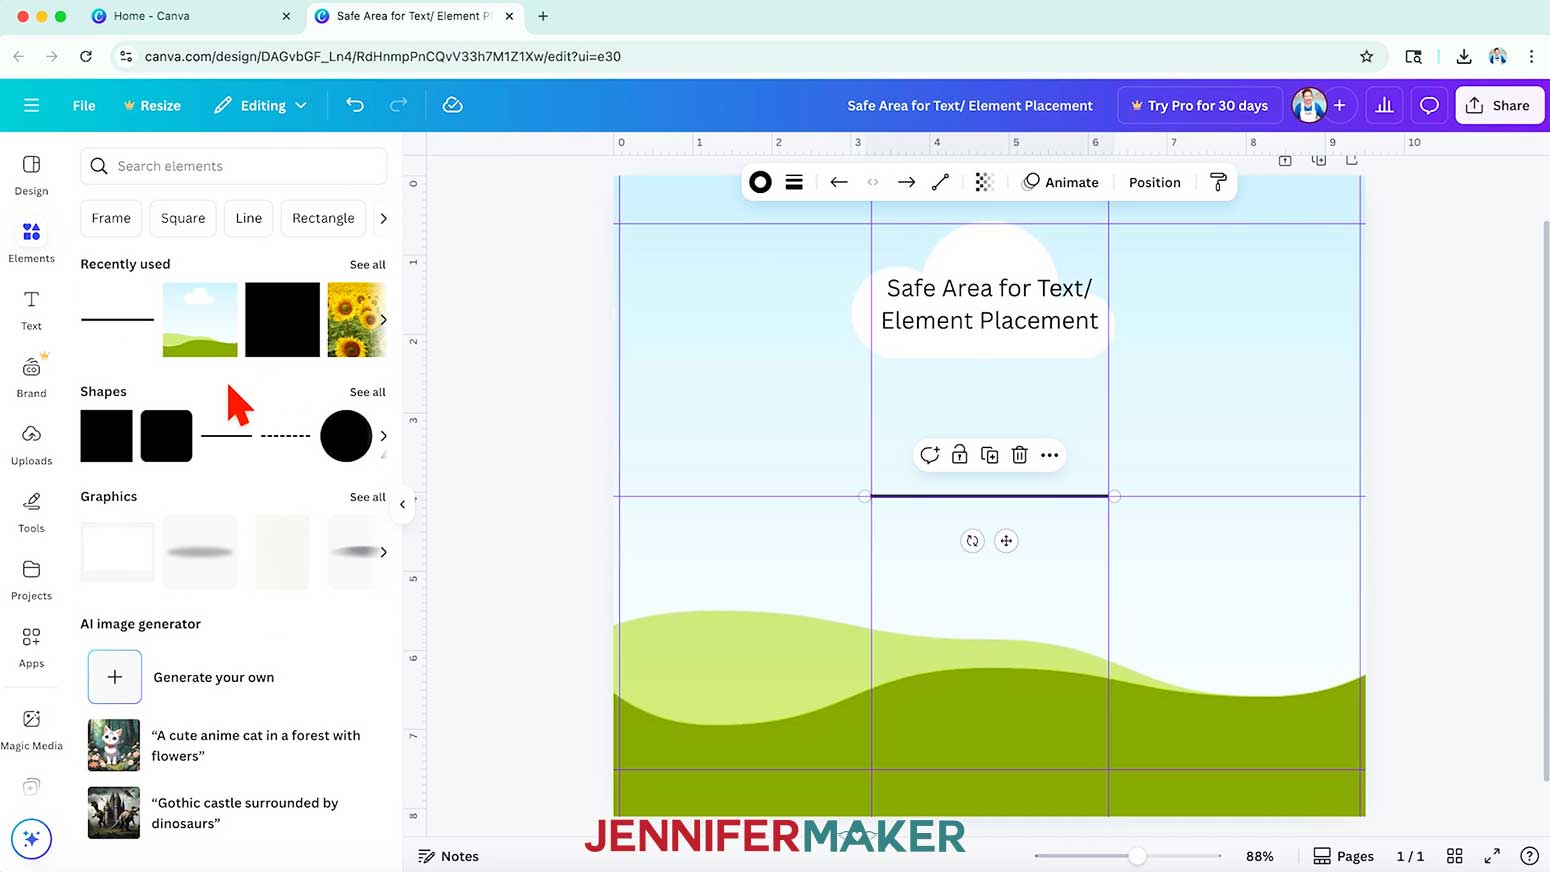
Task: Open grid view of pages
Action: [x=1455, y=856]
